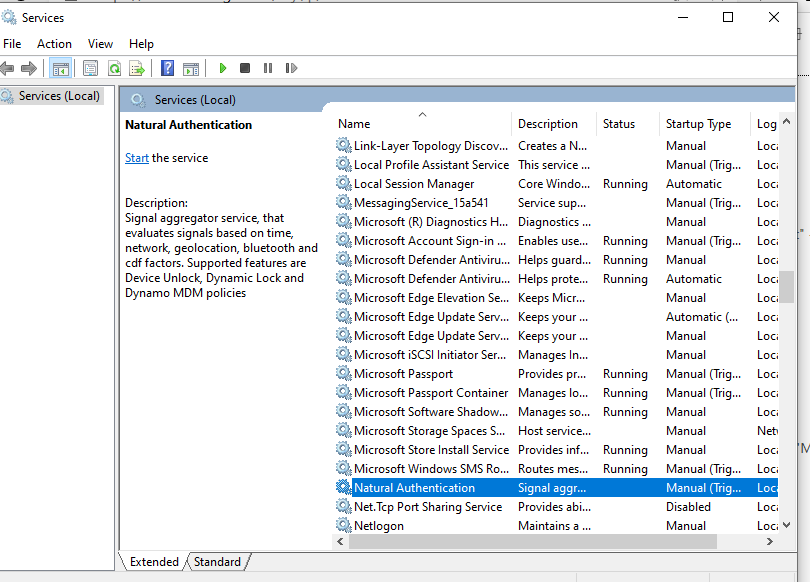Select Services (Local) in the tree pane
810x582 pixels.
[x=59, y=96]
